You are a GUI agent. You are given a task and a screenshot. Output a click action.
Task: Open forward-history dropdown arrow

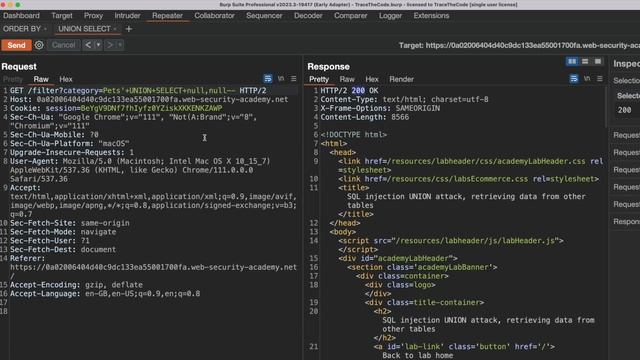coord(120,45)
